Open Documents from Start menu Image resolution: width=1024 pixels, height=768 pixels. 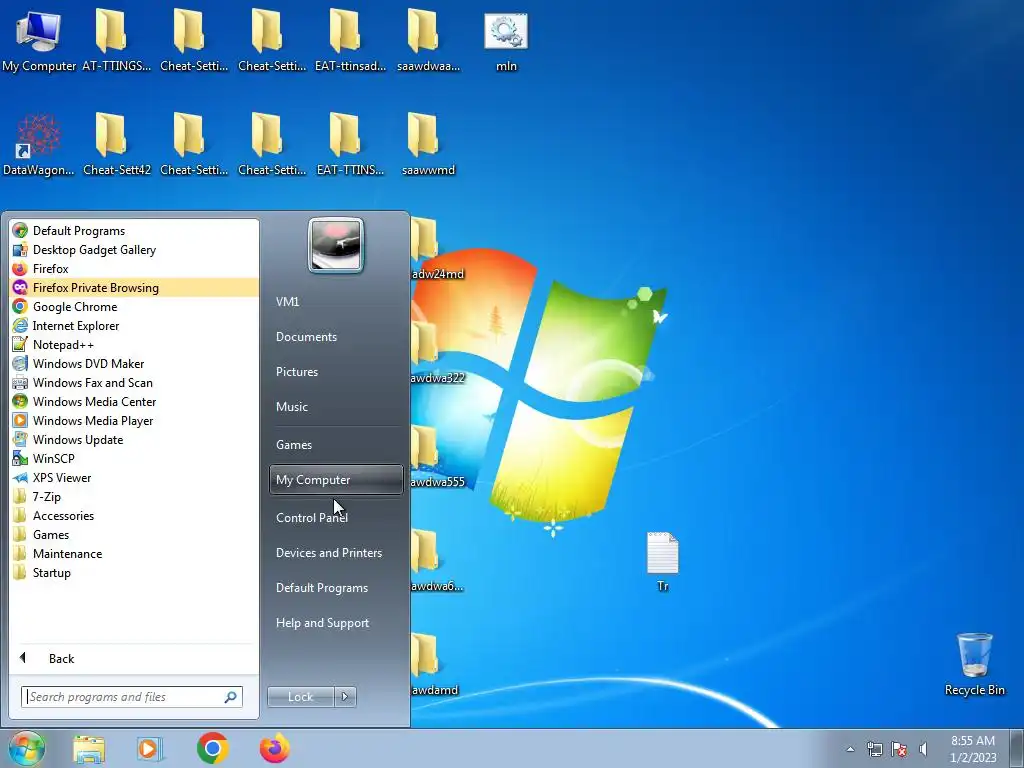click(336, 337)
